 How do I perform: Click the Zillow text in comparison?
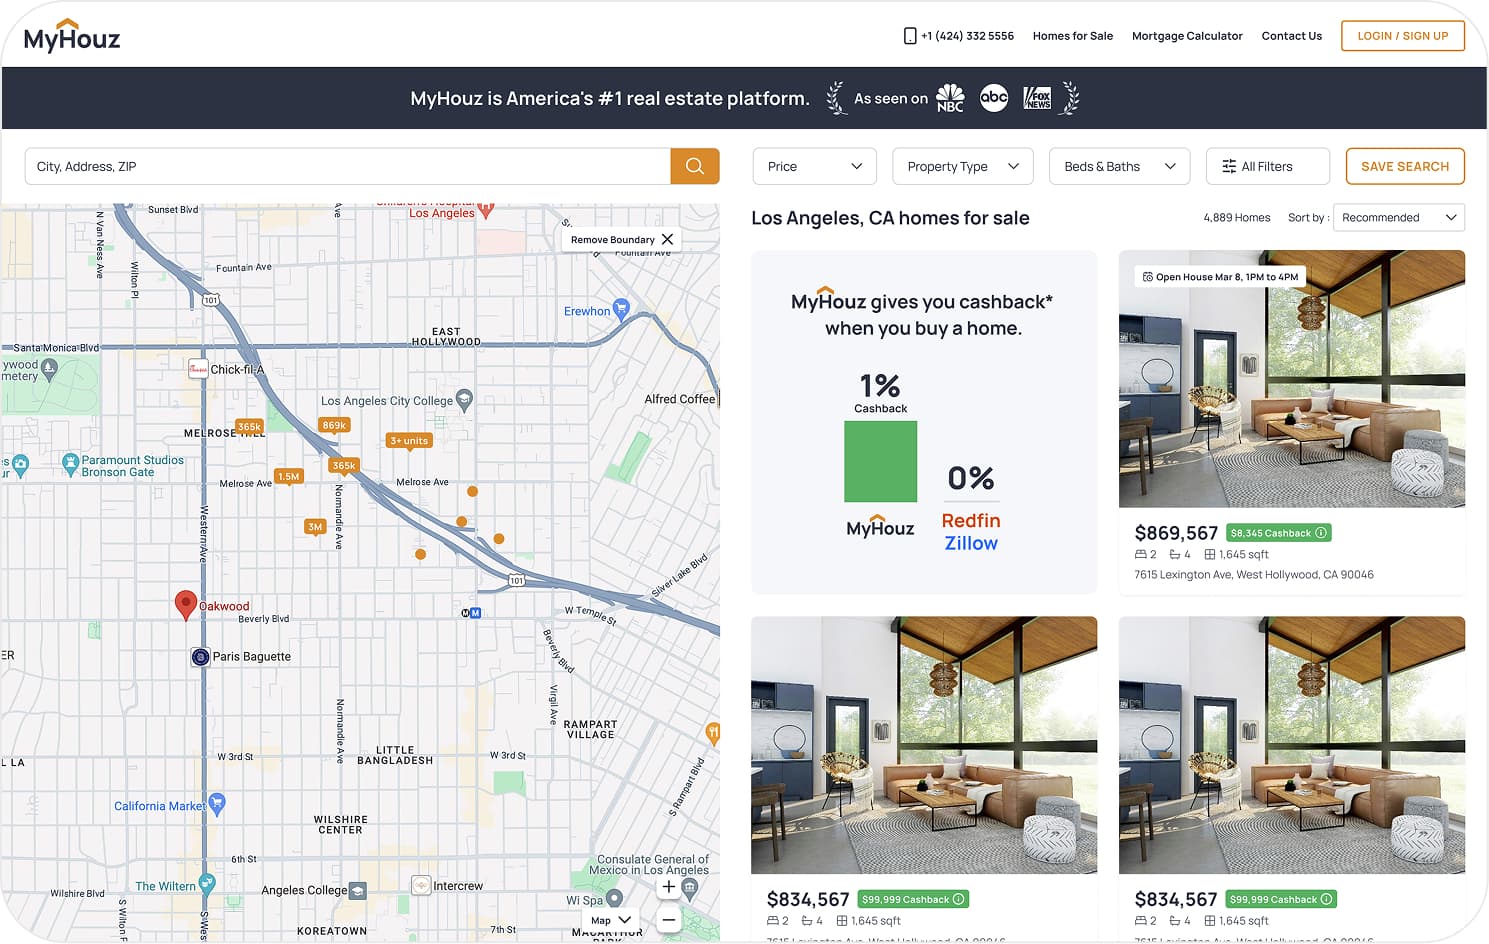971,544
